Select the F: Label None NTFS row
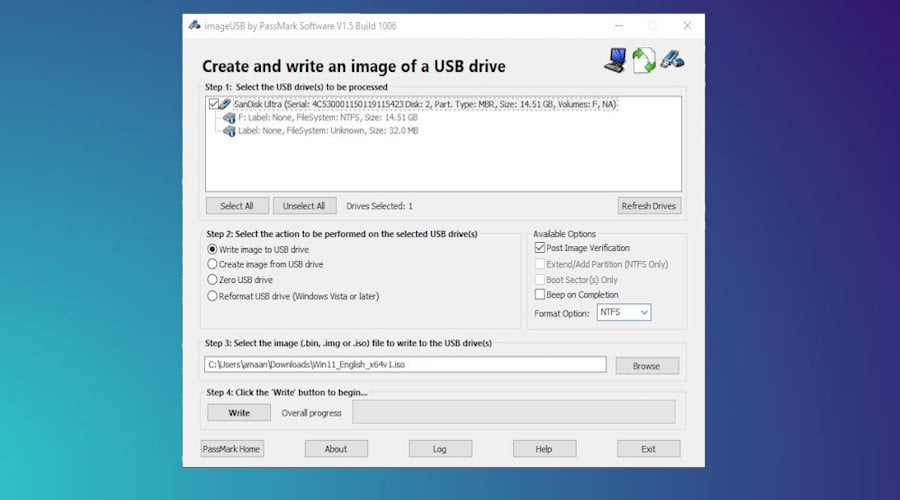This screenshot has width=900, height=500. coord(328,118)
